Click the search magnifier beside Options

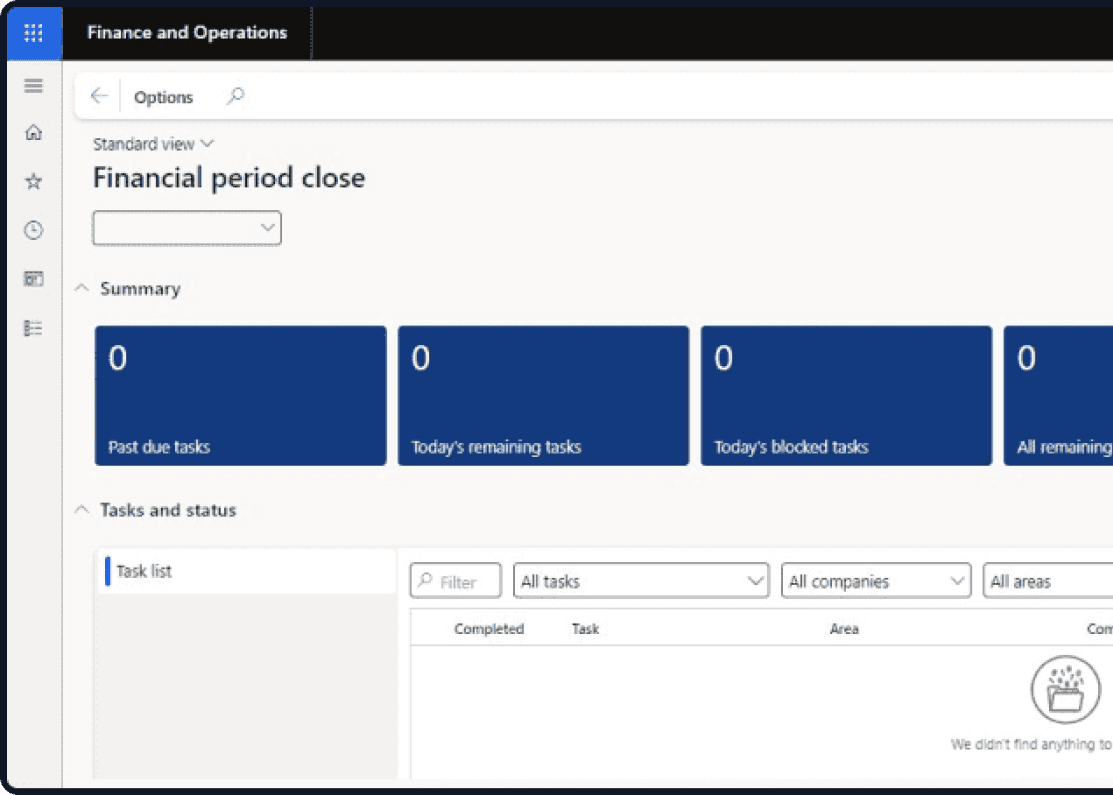pos(236,96)
